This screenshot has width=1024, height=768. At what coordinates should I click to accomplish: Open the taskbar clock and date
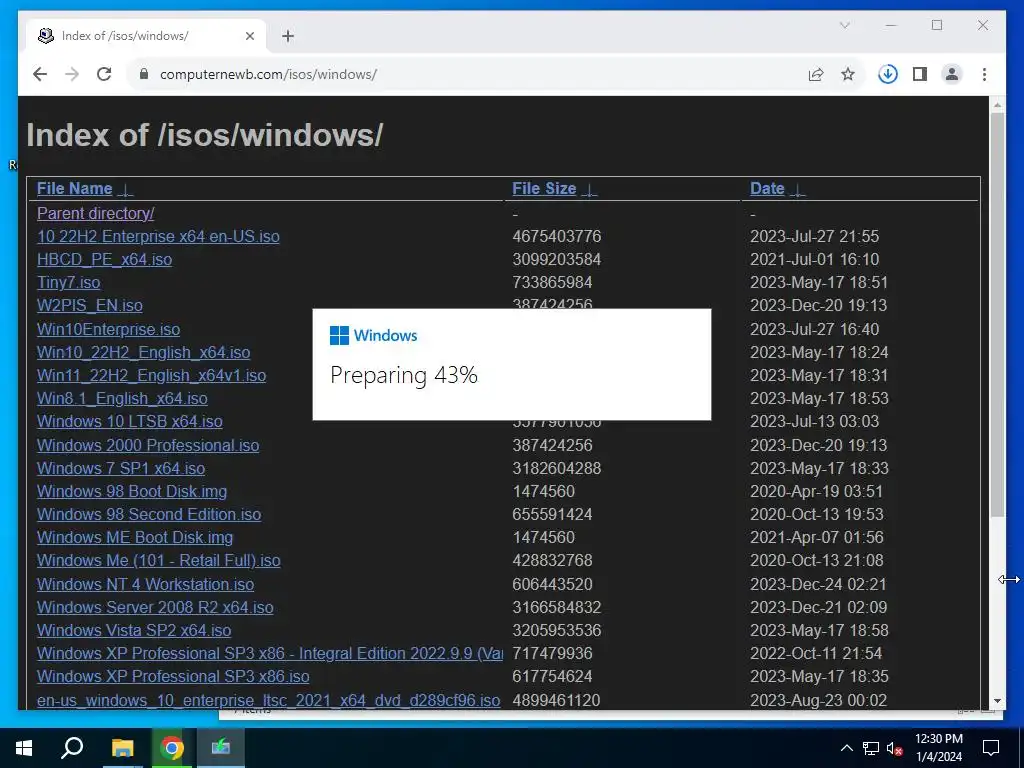938,748
